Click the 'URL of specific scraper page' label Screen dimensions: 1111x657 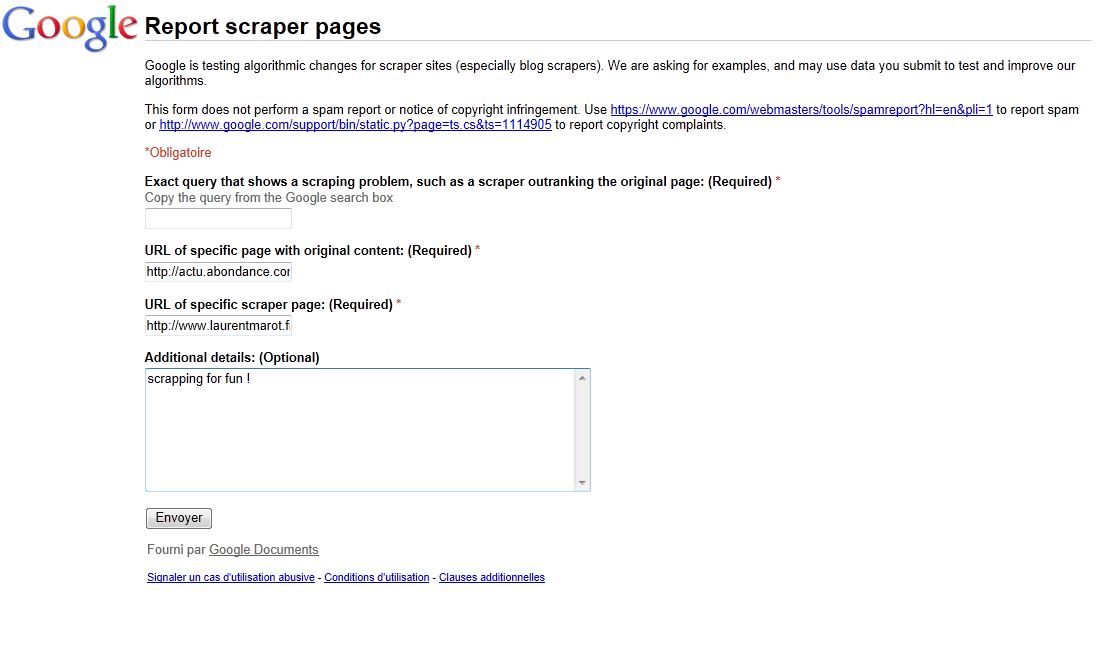point(269,304)
